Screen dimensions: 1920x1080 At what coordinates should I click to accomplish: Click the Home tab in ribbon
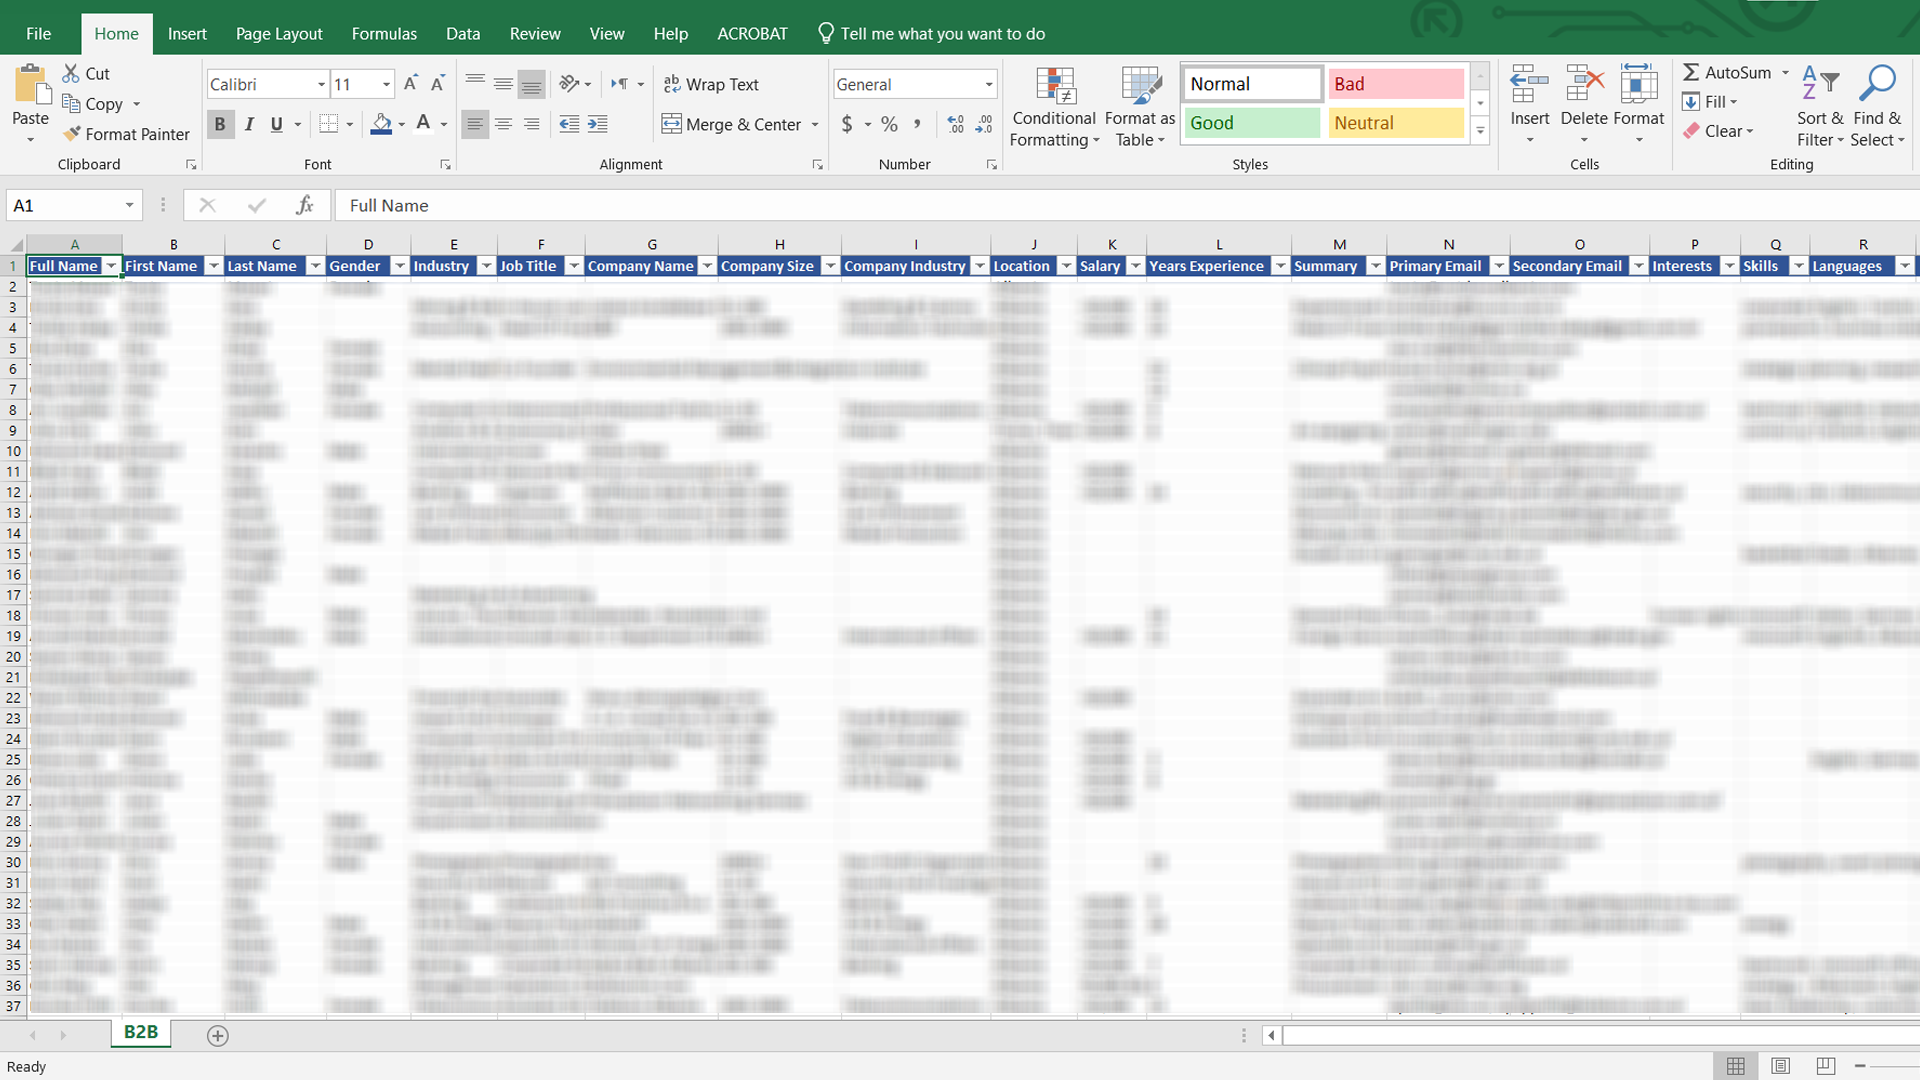click(x=116, y=33)
